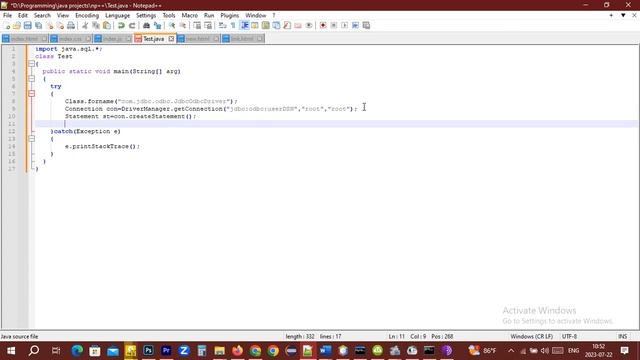
Task: Click the Open file toolbar icon
Action: point(17,25)
